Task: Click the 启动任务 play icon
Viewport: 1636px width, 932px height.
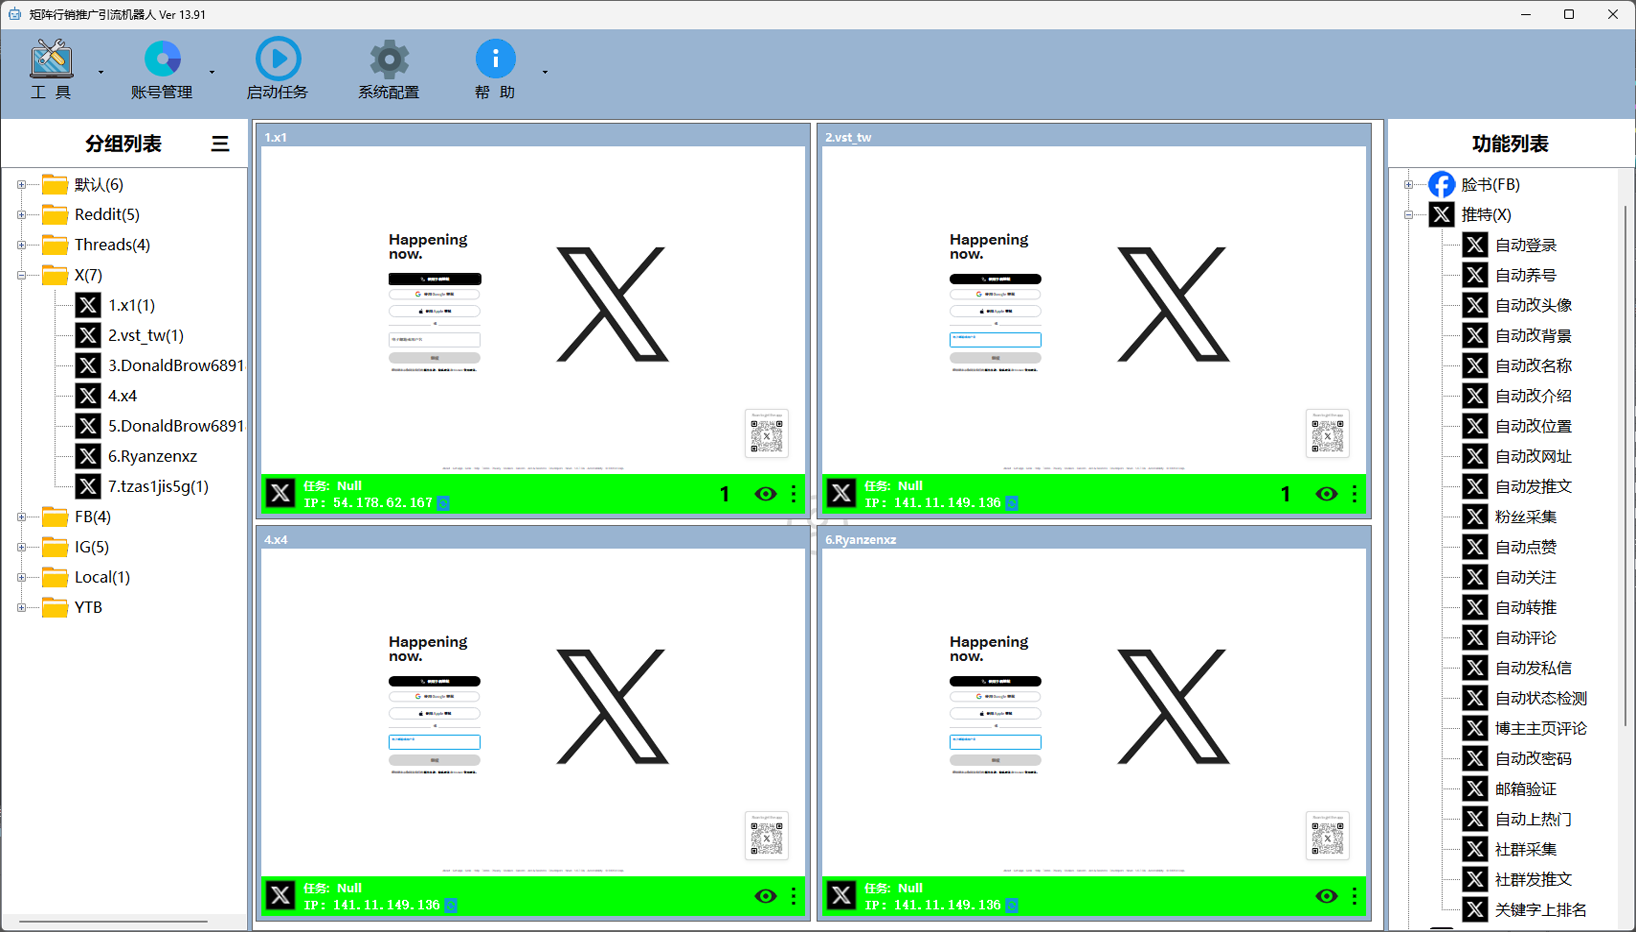Action: [x=278, y=59]
